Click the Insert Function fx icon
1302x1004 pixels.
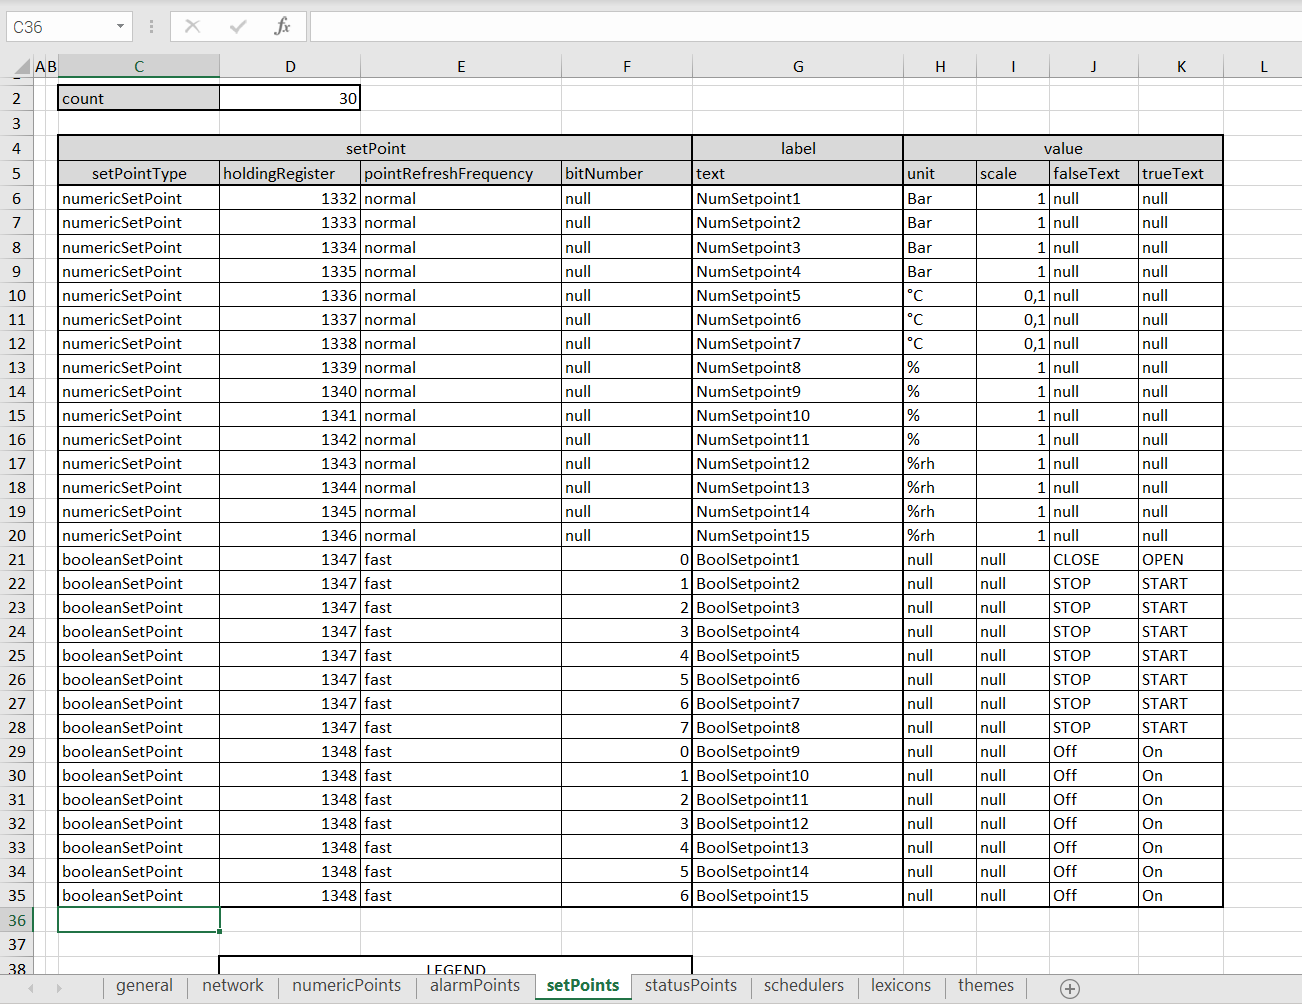(x=282, y=27)
